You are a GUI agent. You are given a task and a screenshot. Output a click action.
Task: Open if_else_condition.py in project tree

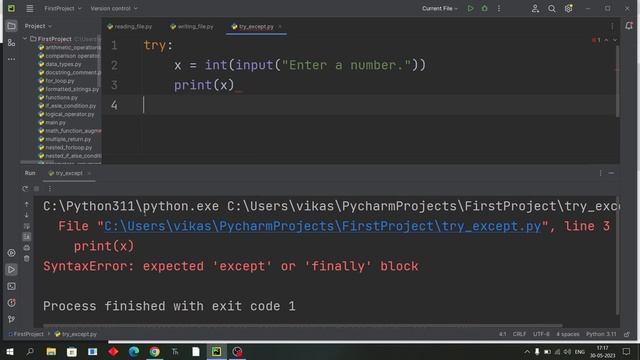(x=67, y=106)
